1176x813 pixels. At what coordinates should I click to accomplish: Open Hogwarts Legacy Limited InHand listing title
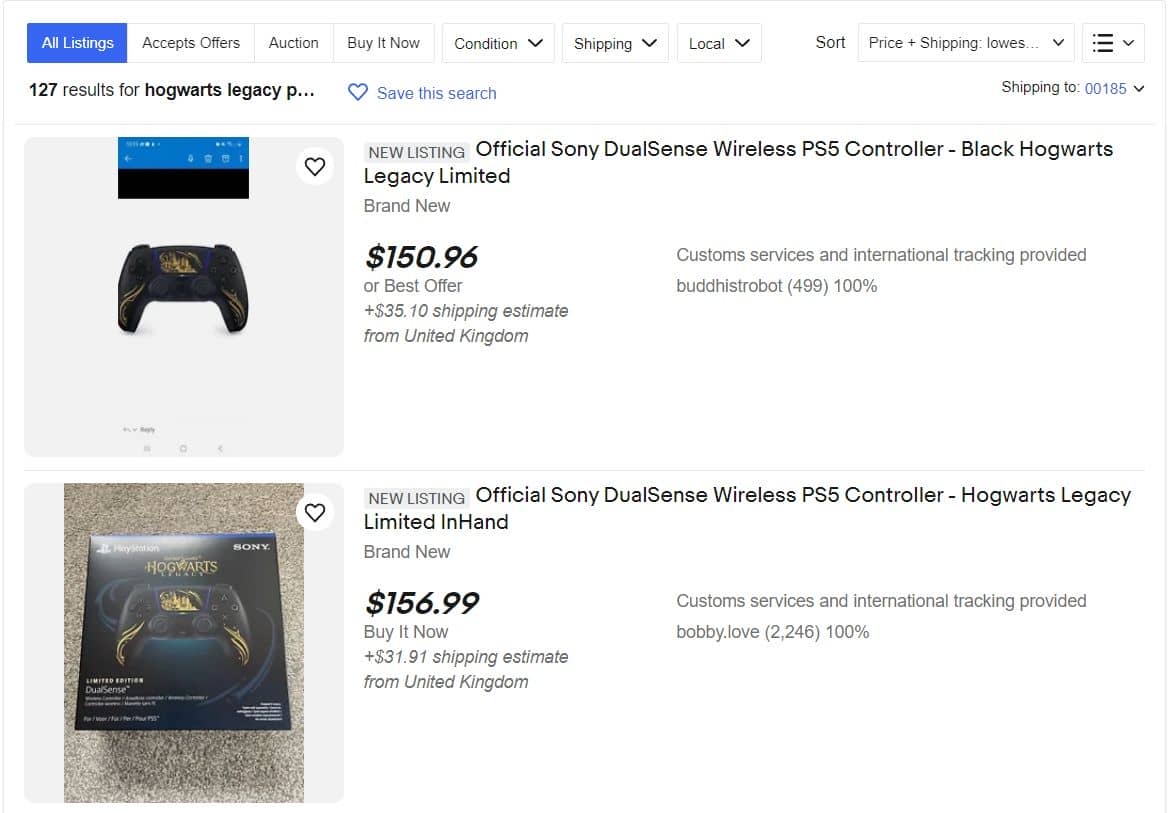tap(747, 508)
